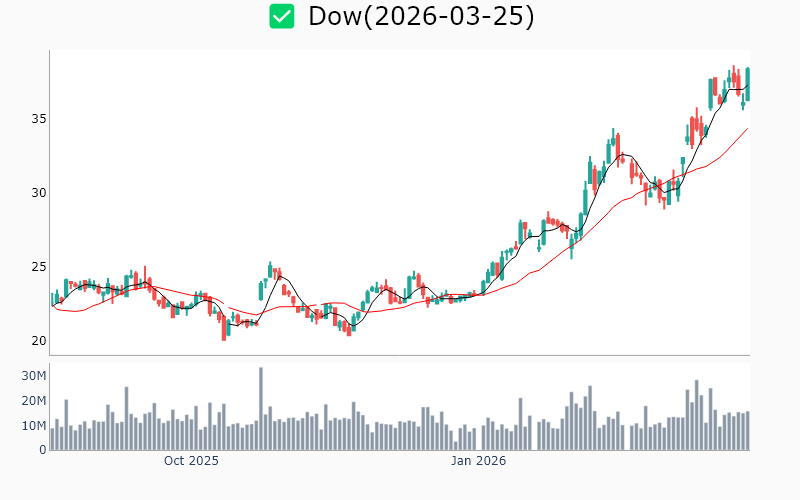Select the 35 price axis label
This screenshot has height=500, width=800.
pyautogui.click(x=38, y=119)
